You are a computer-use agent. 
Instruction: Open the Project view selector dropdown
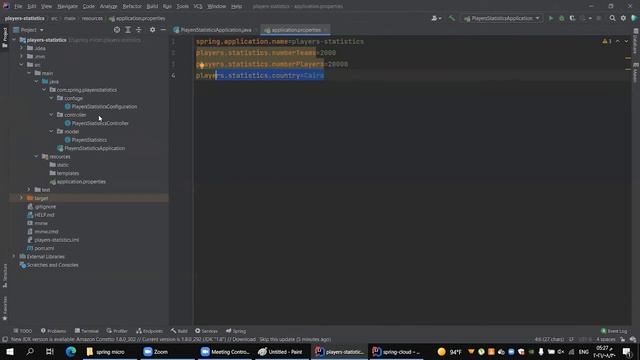point(28,30)
